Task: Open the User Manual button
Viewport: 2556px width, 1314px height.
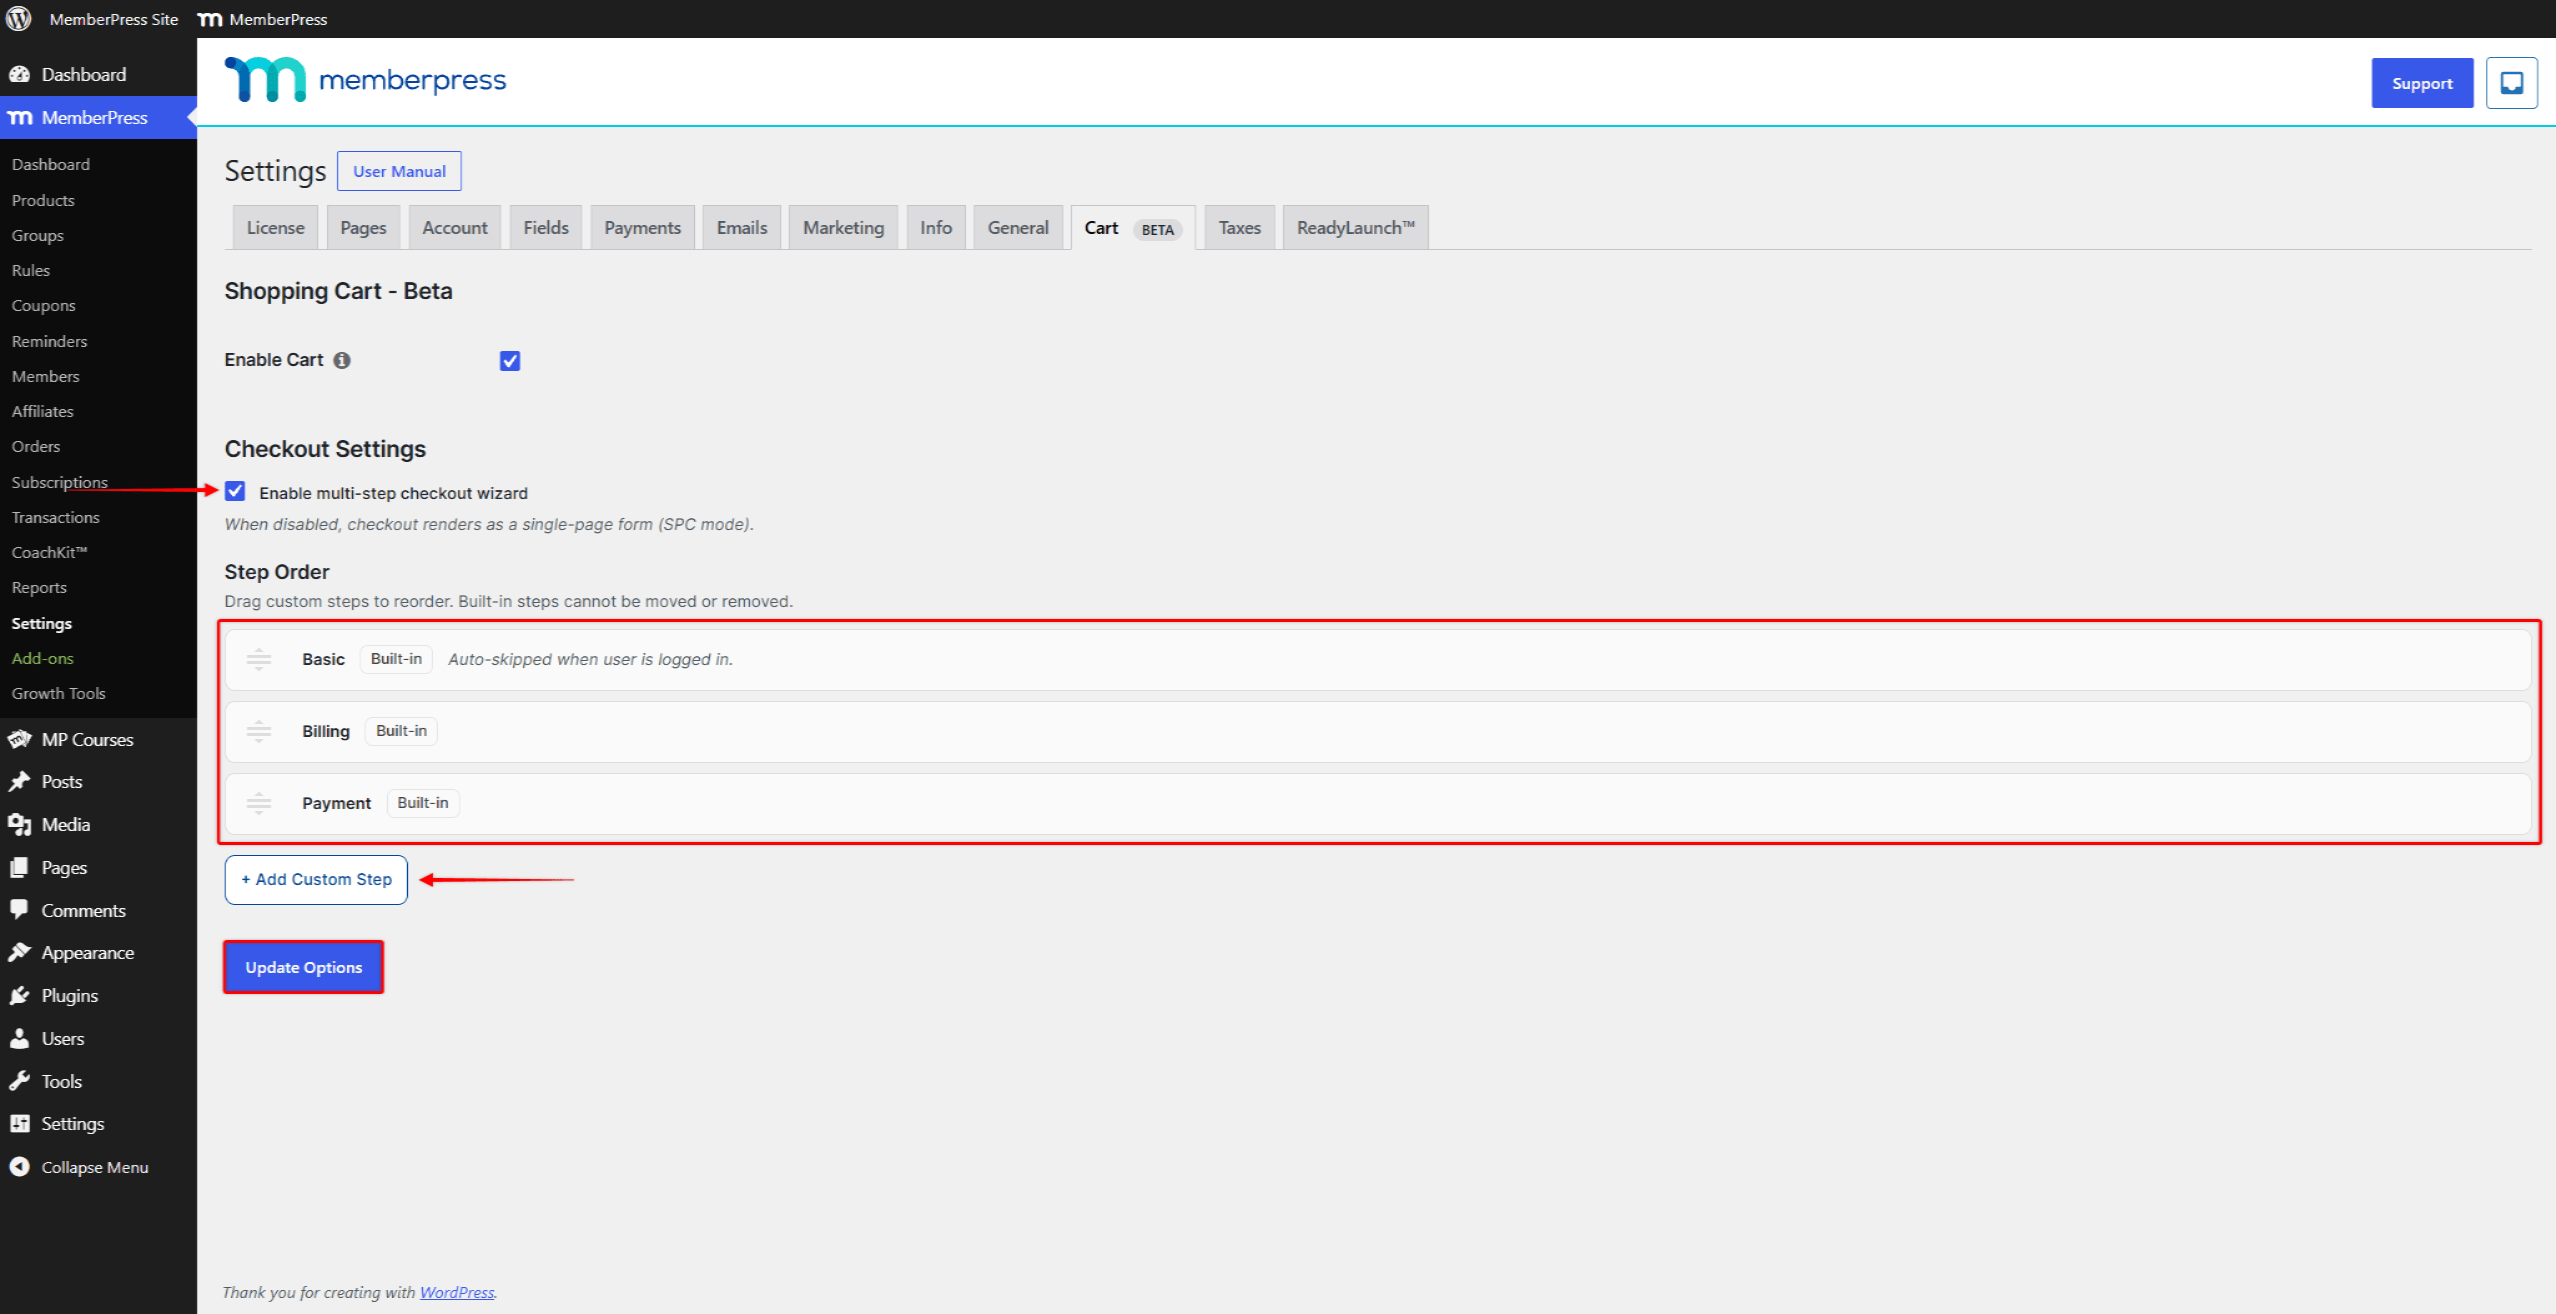Action: coord(399,171)
